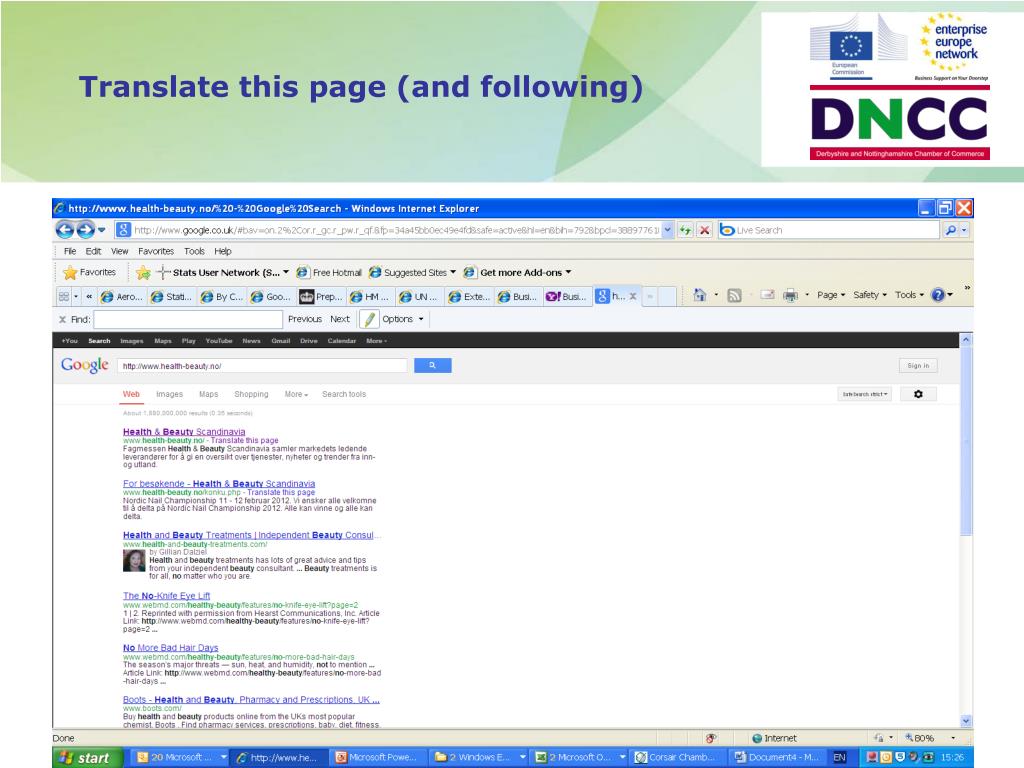Click Previous in the Find bar
The image size is (1024, 768).
[305, 319]
